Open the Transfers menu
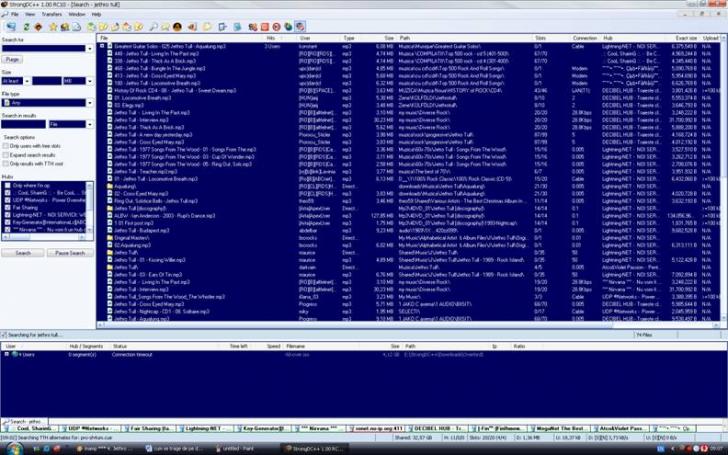 click(x=49, y=14)
